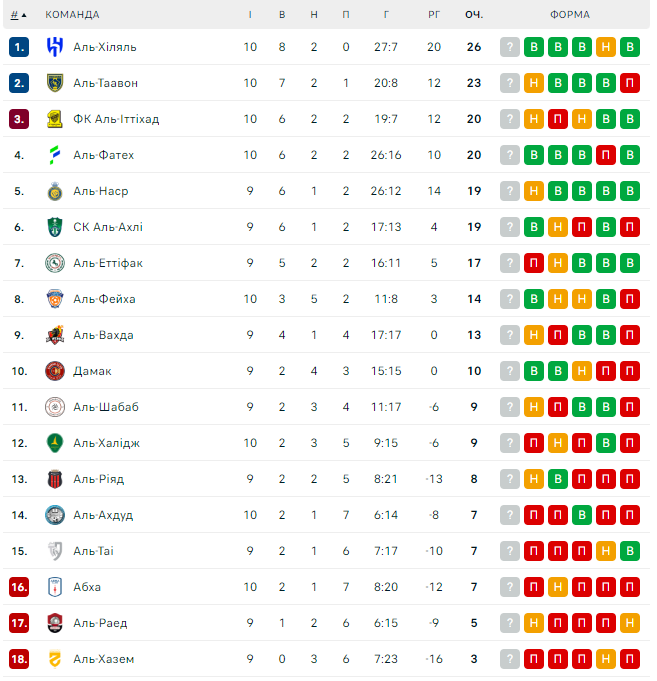This screenshot has height=681, width=657.
Task: Click the Аль-Таавон team crest
Action: (x=55, y=83)
